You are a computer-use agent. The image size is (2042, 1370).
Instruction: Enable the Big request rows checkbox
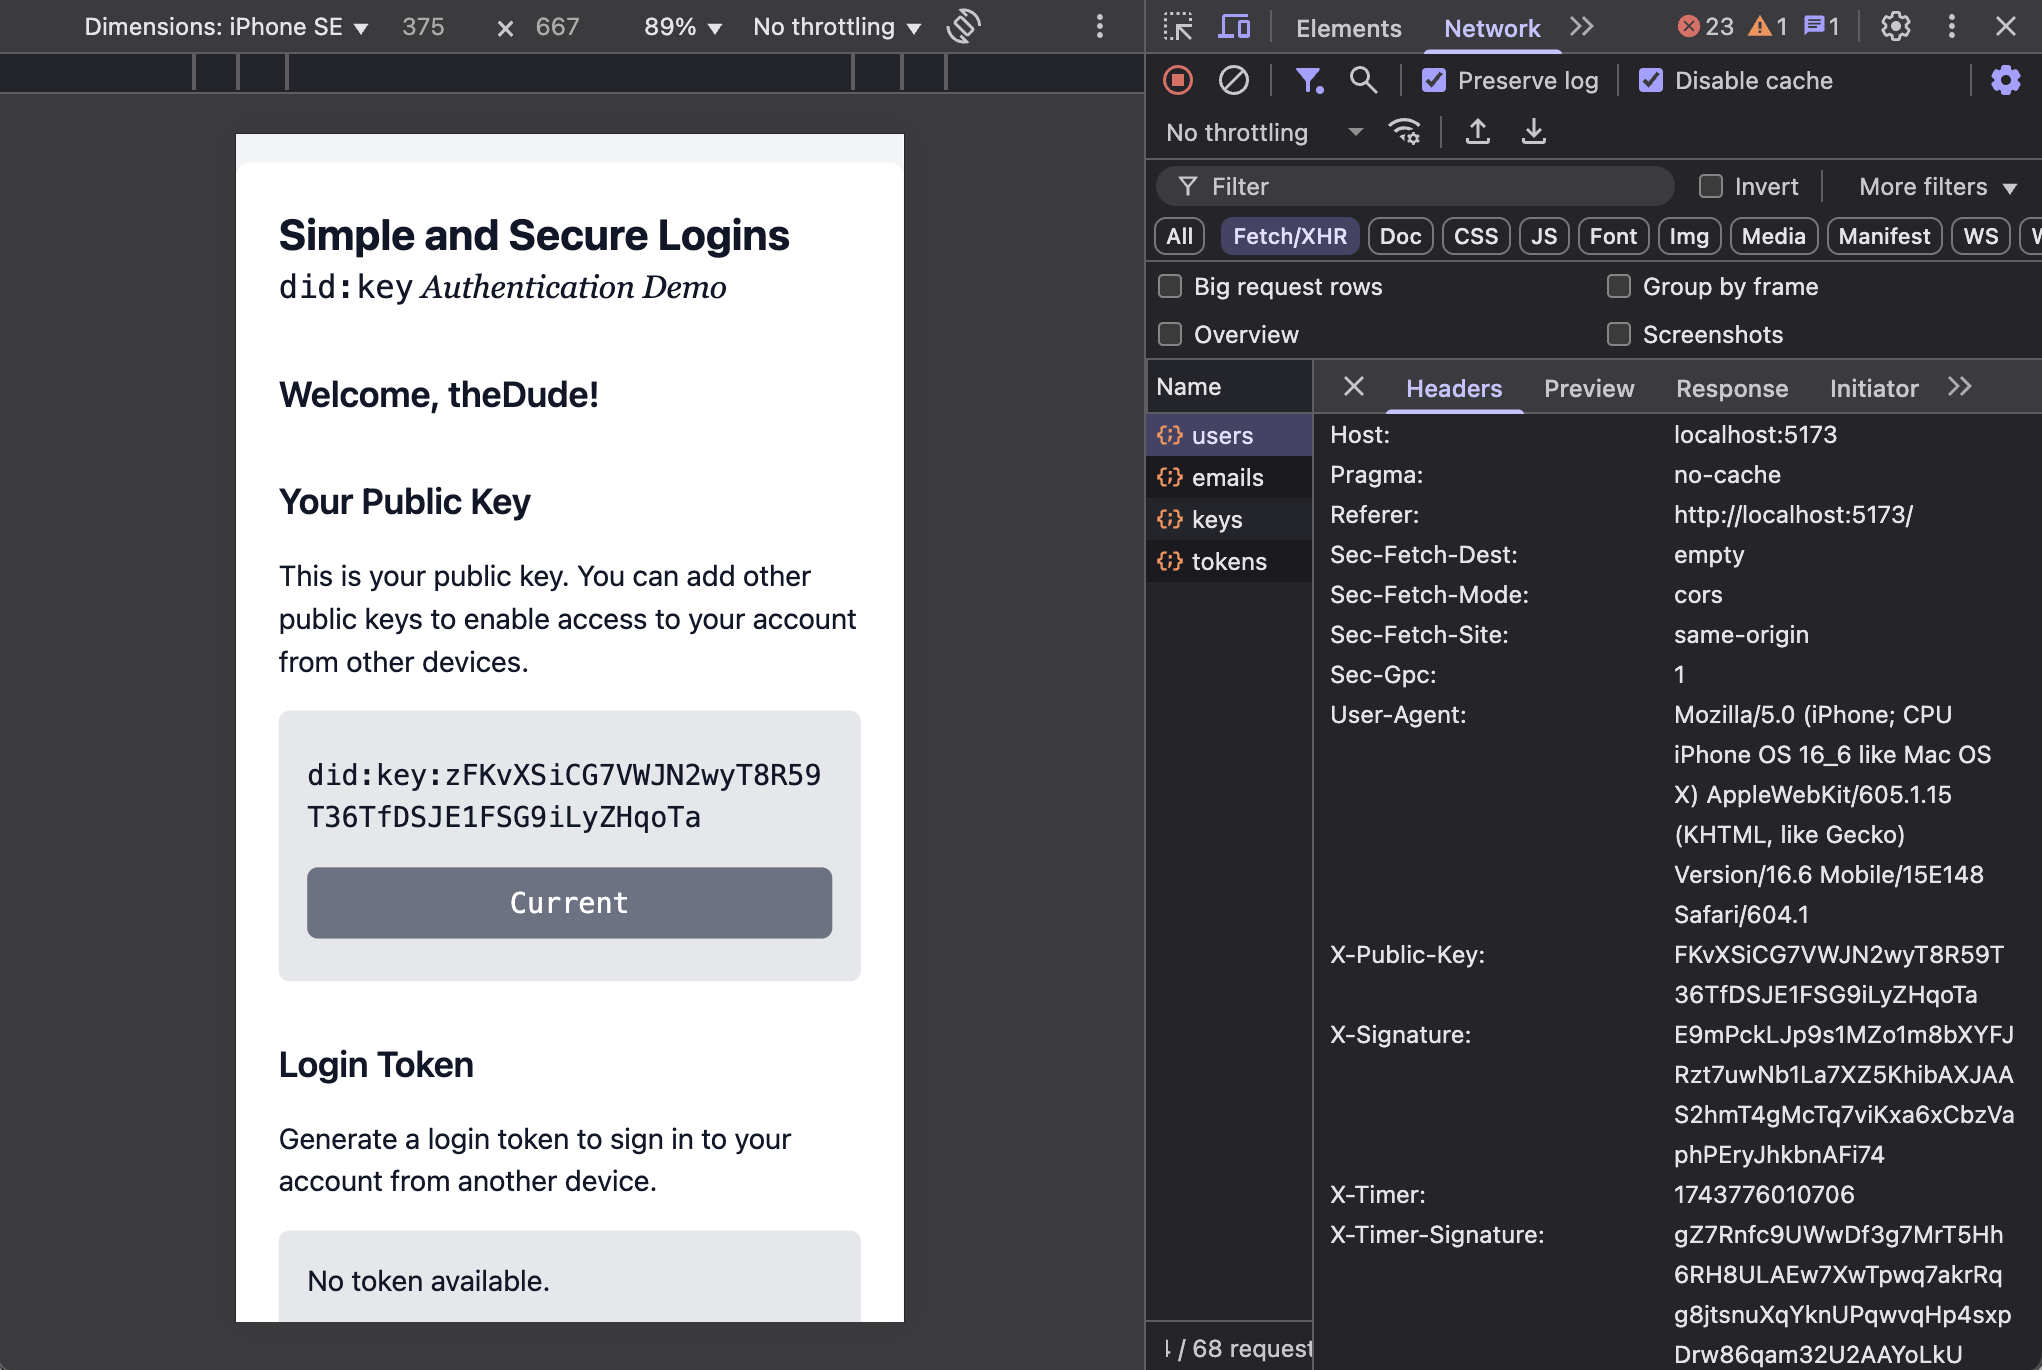click(x=1170, y=287)
